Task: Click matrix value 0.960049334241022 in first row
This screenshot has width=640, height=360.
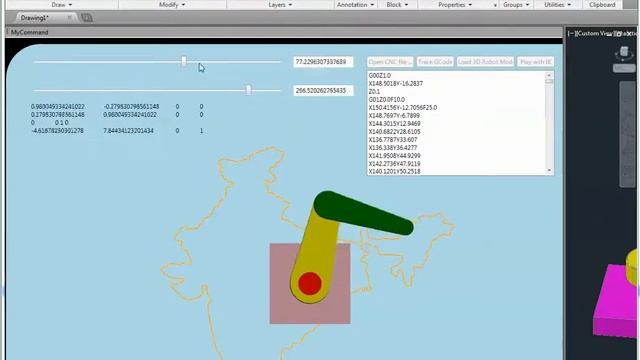Action: tap(58, 107)
